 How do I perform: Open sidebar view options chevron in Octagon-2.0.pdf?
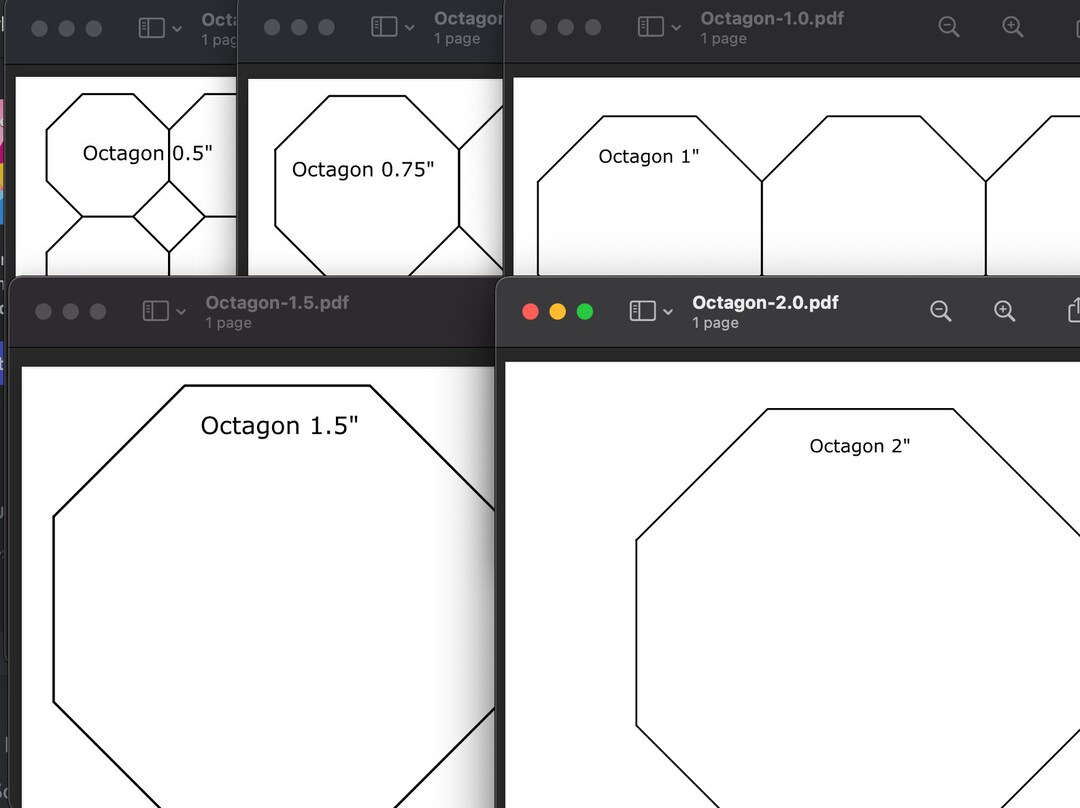[x=665, y=311]
